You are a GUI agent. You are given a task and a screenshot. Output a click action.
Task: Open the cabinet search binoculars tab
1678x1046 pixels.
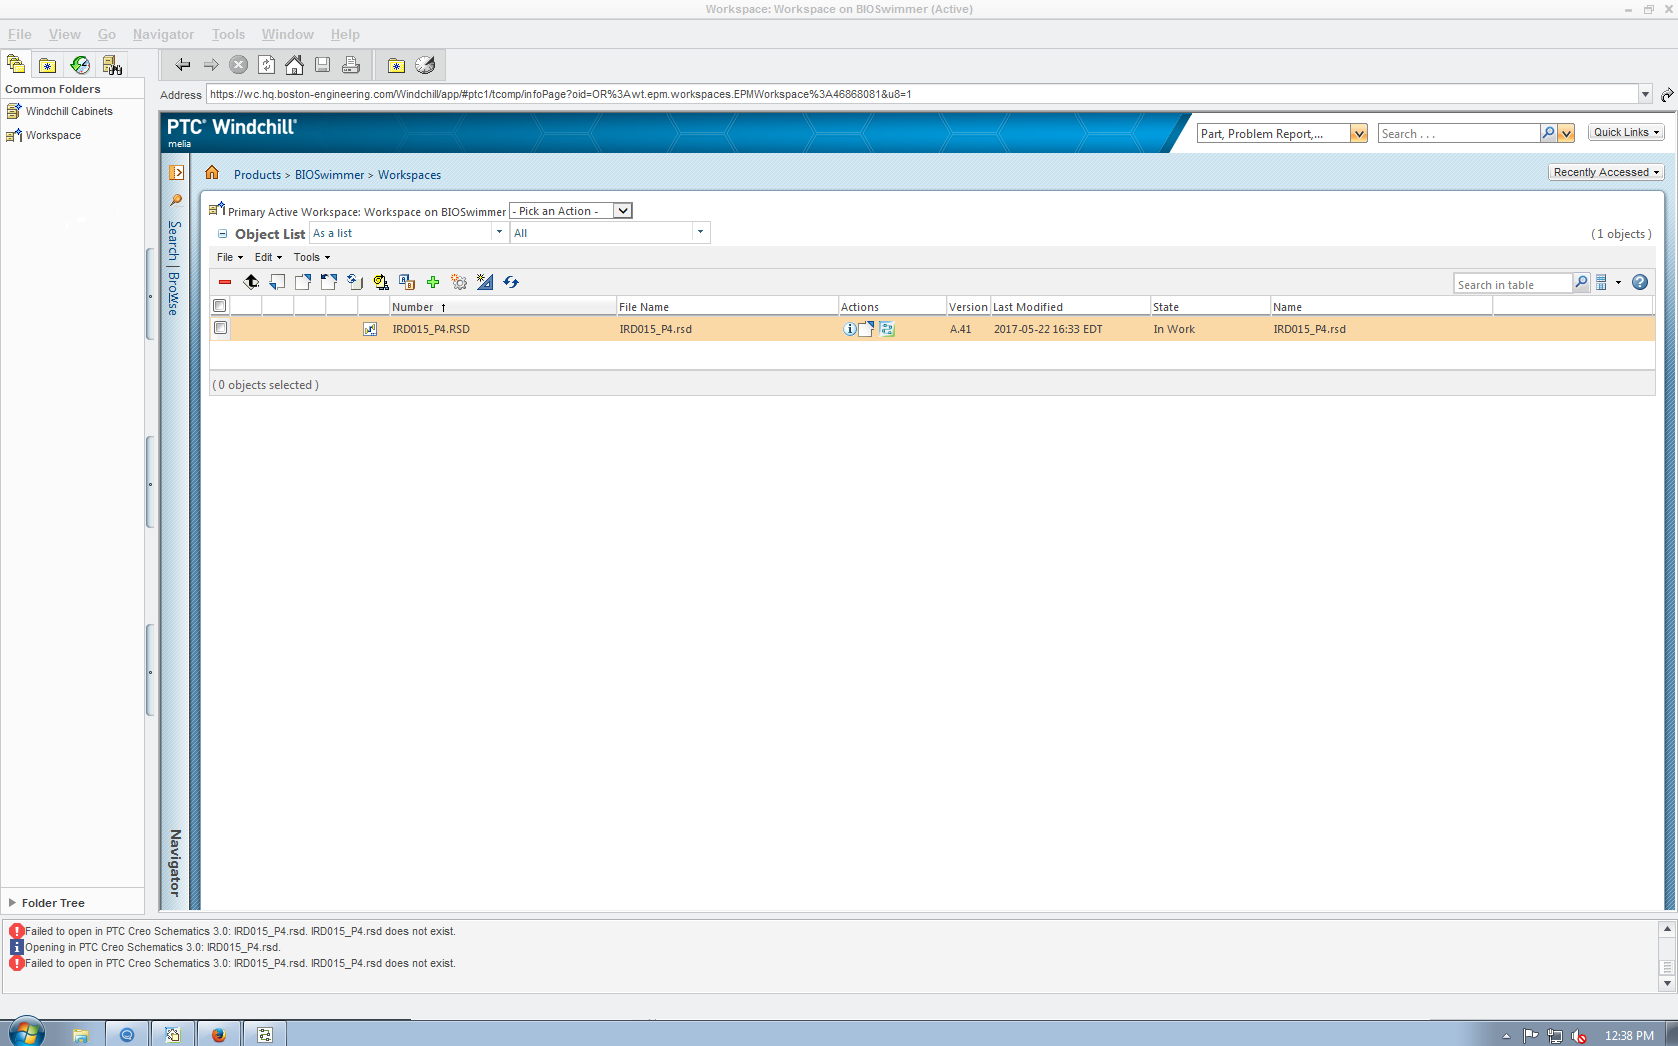click(112, 65)
